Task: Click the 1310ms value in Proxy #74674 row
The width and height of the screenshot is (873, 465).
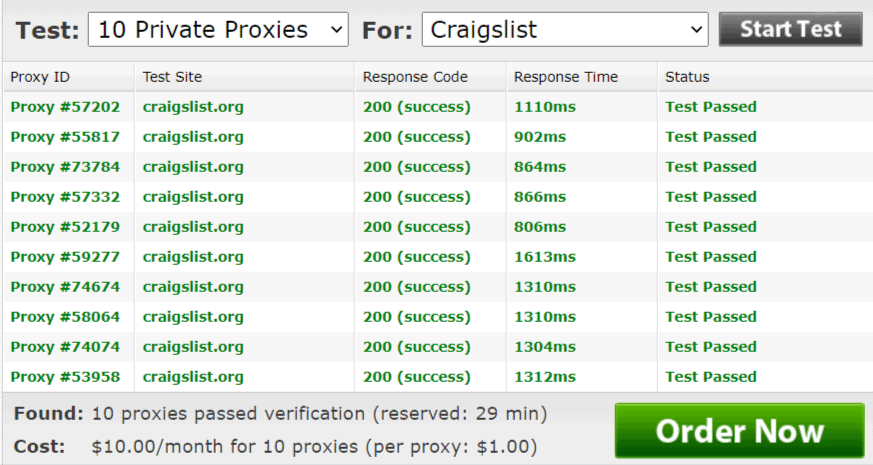Action: point(545,287)
